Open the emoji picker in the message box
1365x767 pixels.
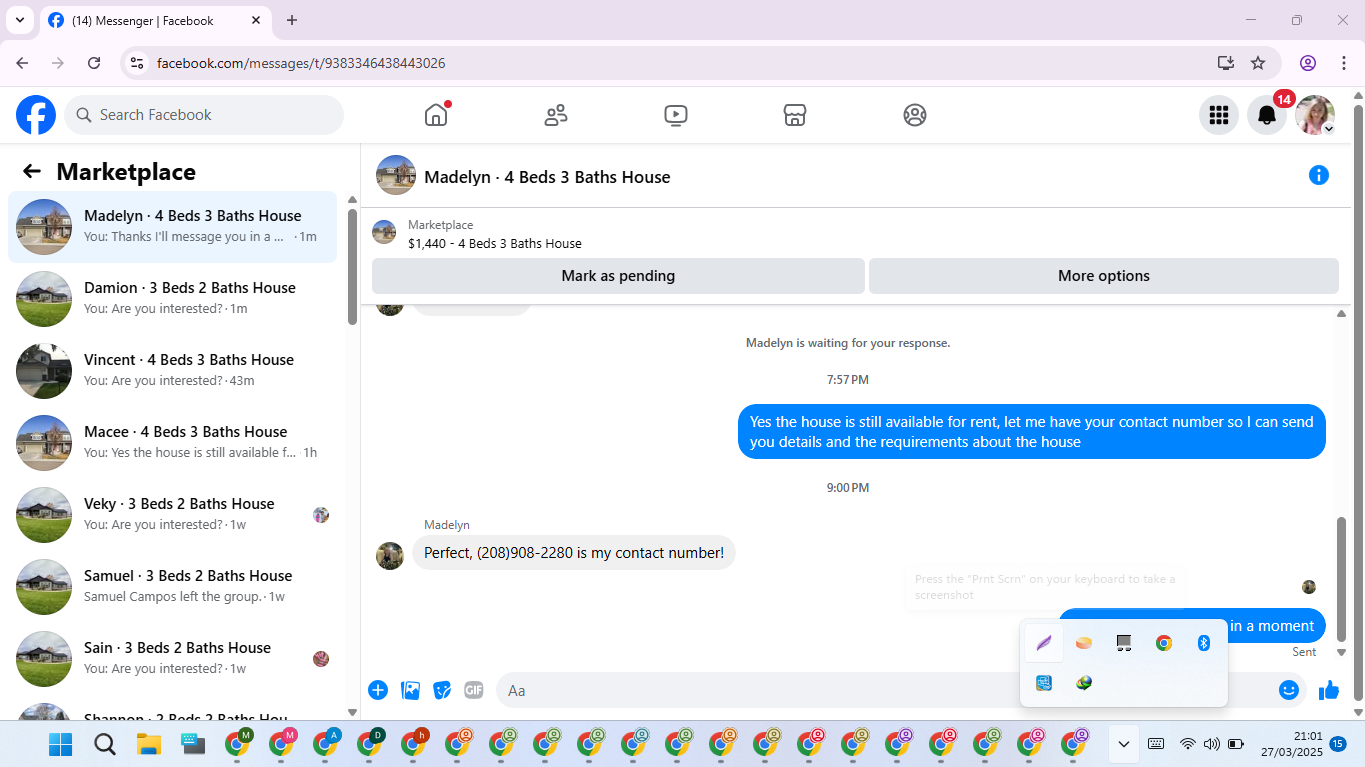(x=1289, y=690)
